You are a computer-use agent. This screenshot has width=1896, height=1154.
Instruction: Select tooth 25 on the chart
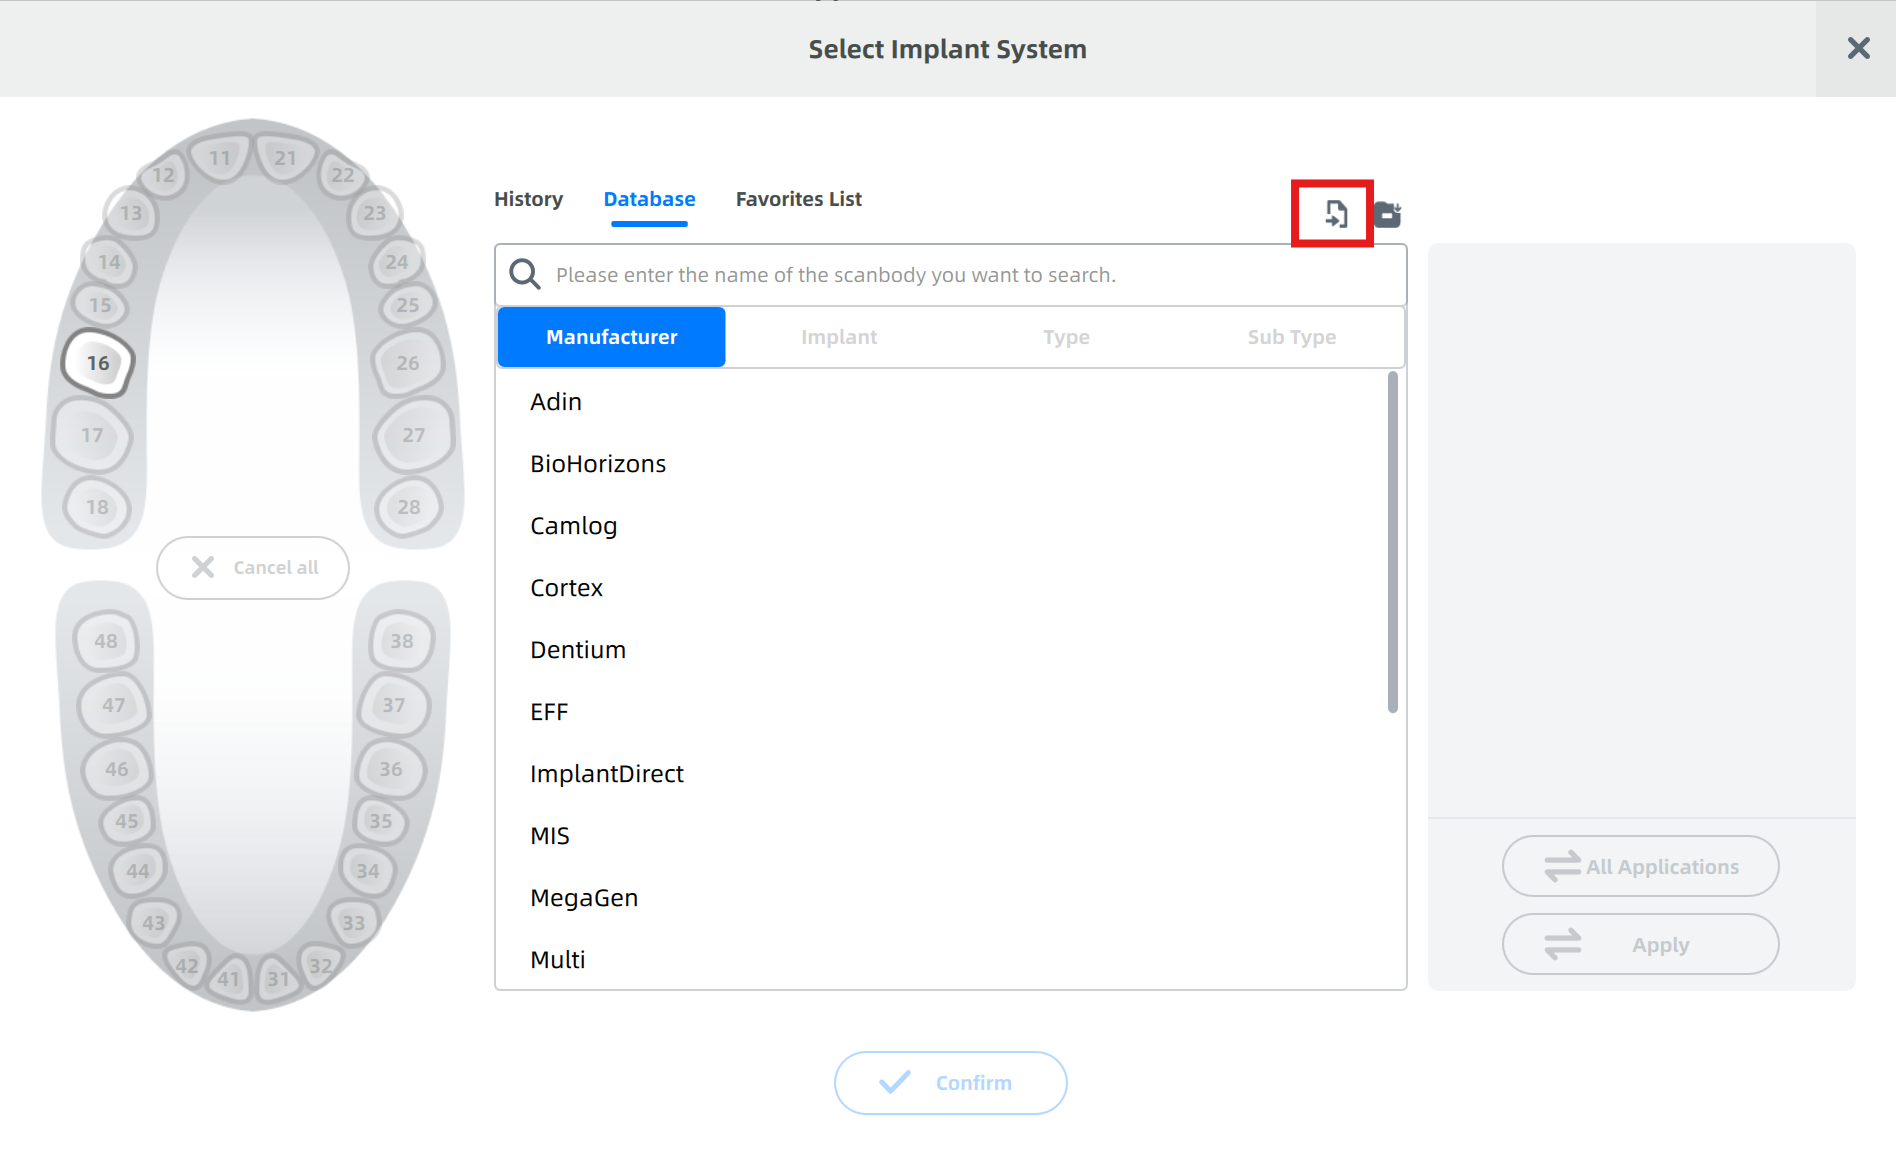tap(407, 305)
